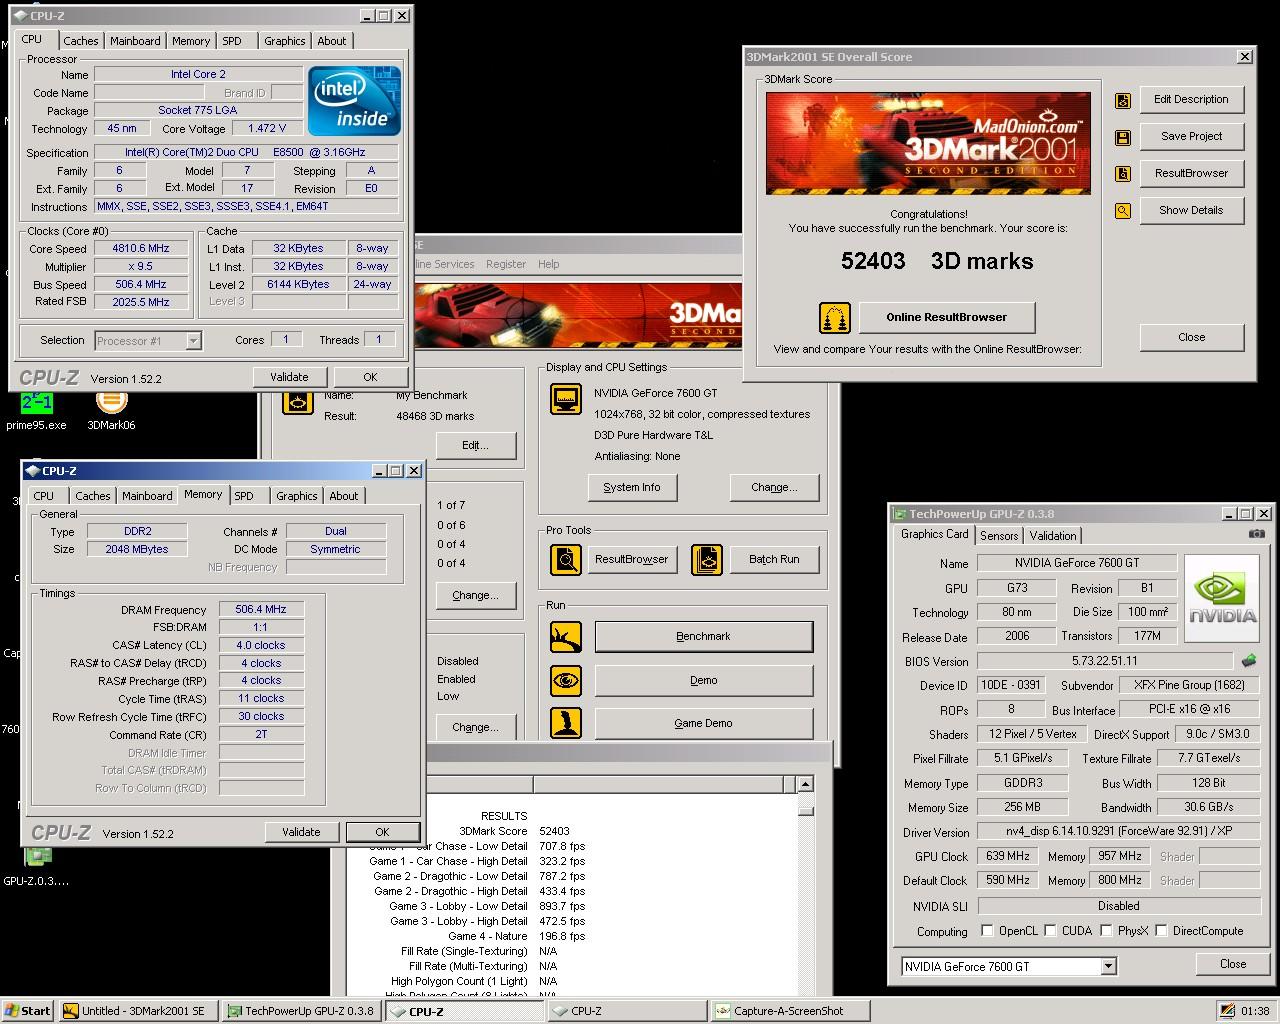This screenshot has width=1280, height=1024.
Task: Click the Start button on taskbar
Action: click(x=28, y=1011)
